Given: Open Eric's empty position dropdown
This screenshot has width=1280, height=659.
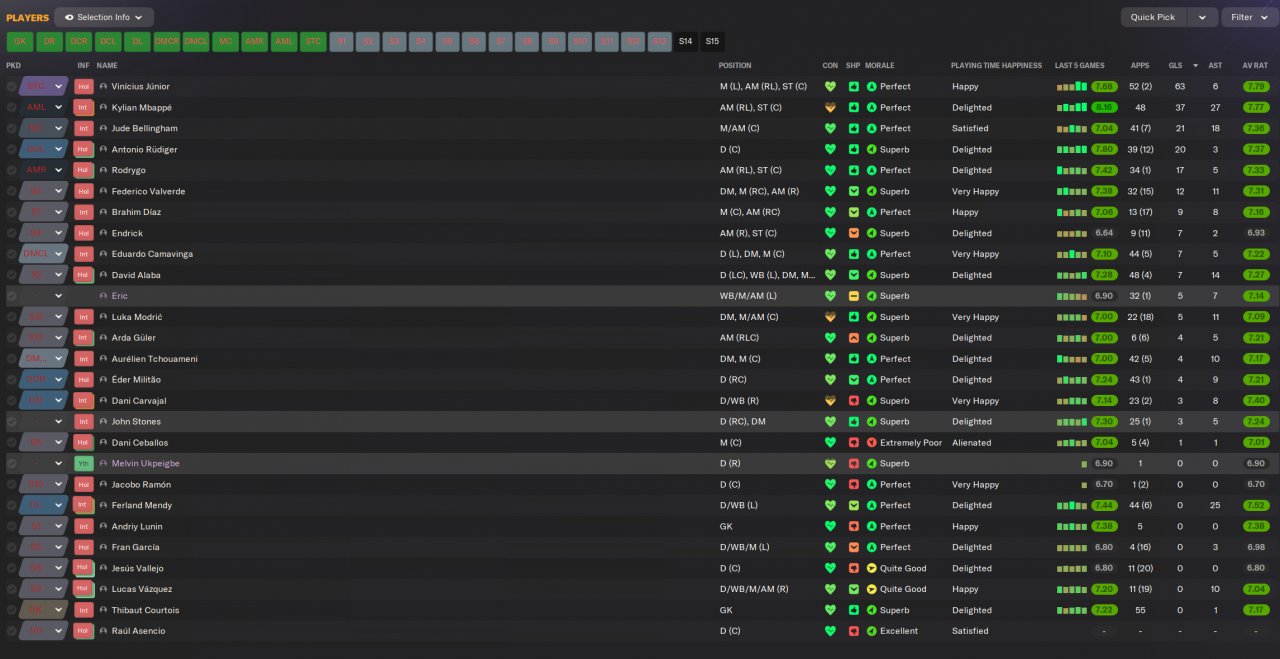Looking at the screenshot, I should [x=44, y=296].
